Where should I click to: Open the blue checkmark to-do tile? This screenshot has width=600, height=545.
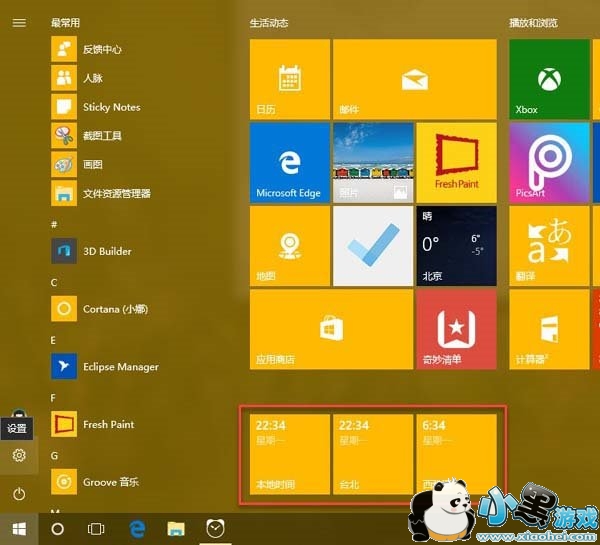(373, 246)
